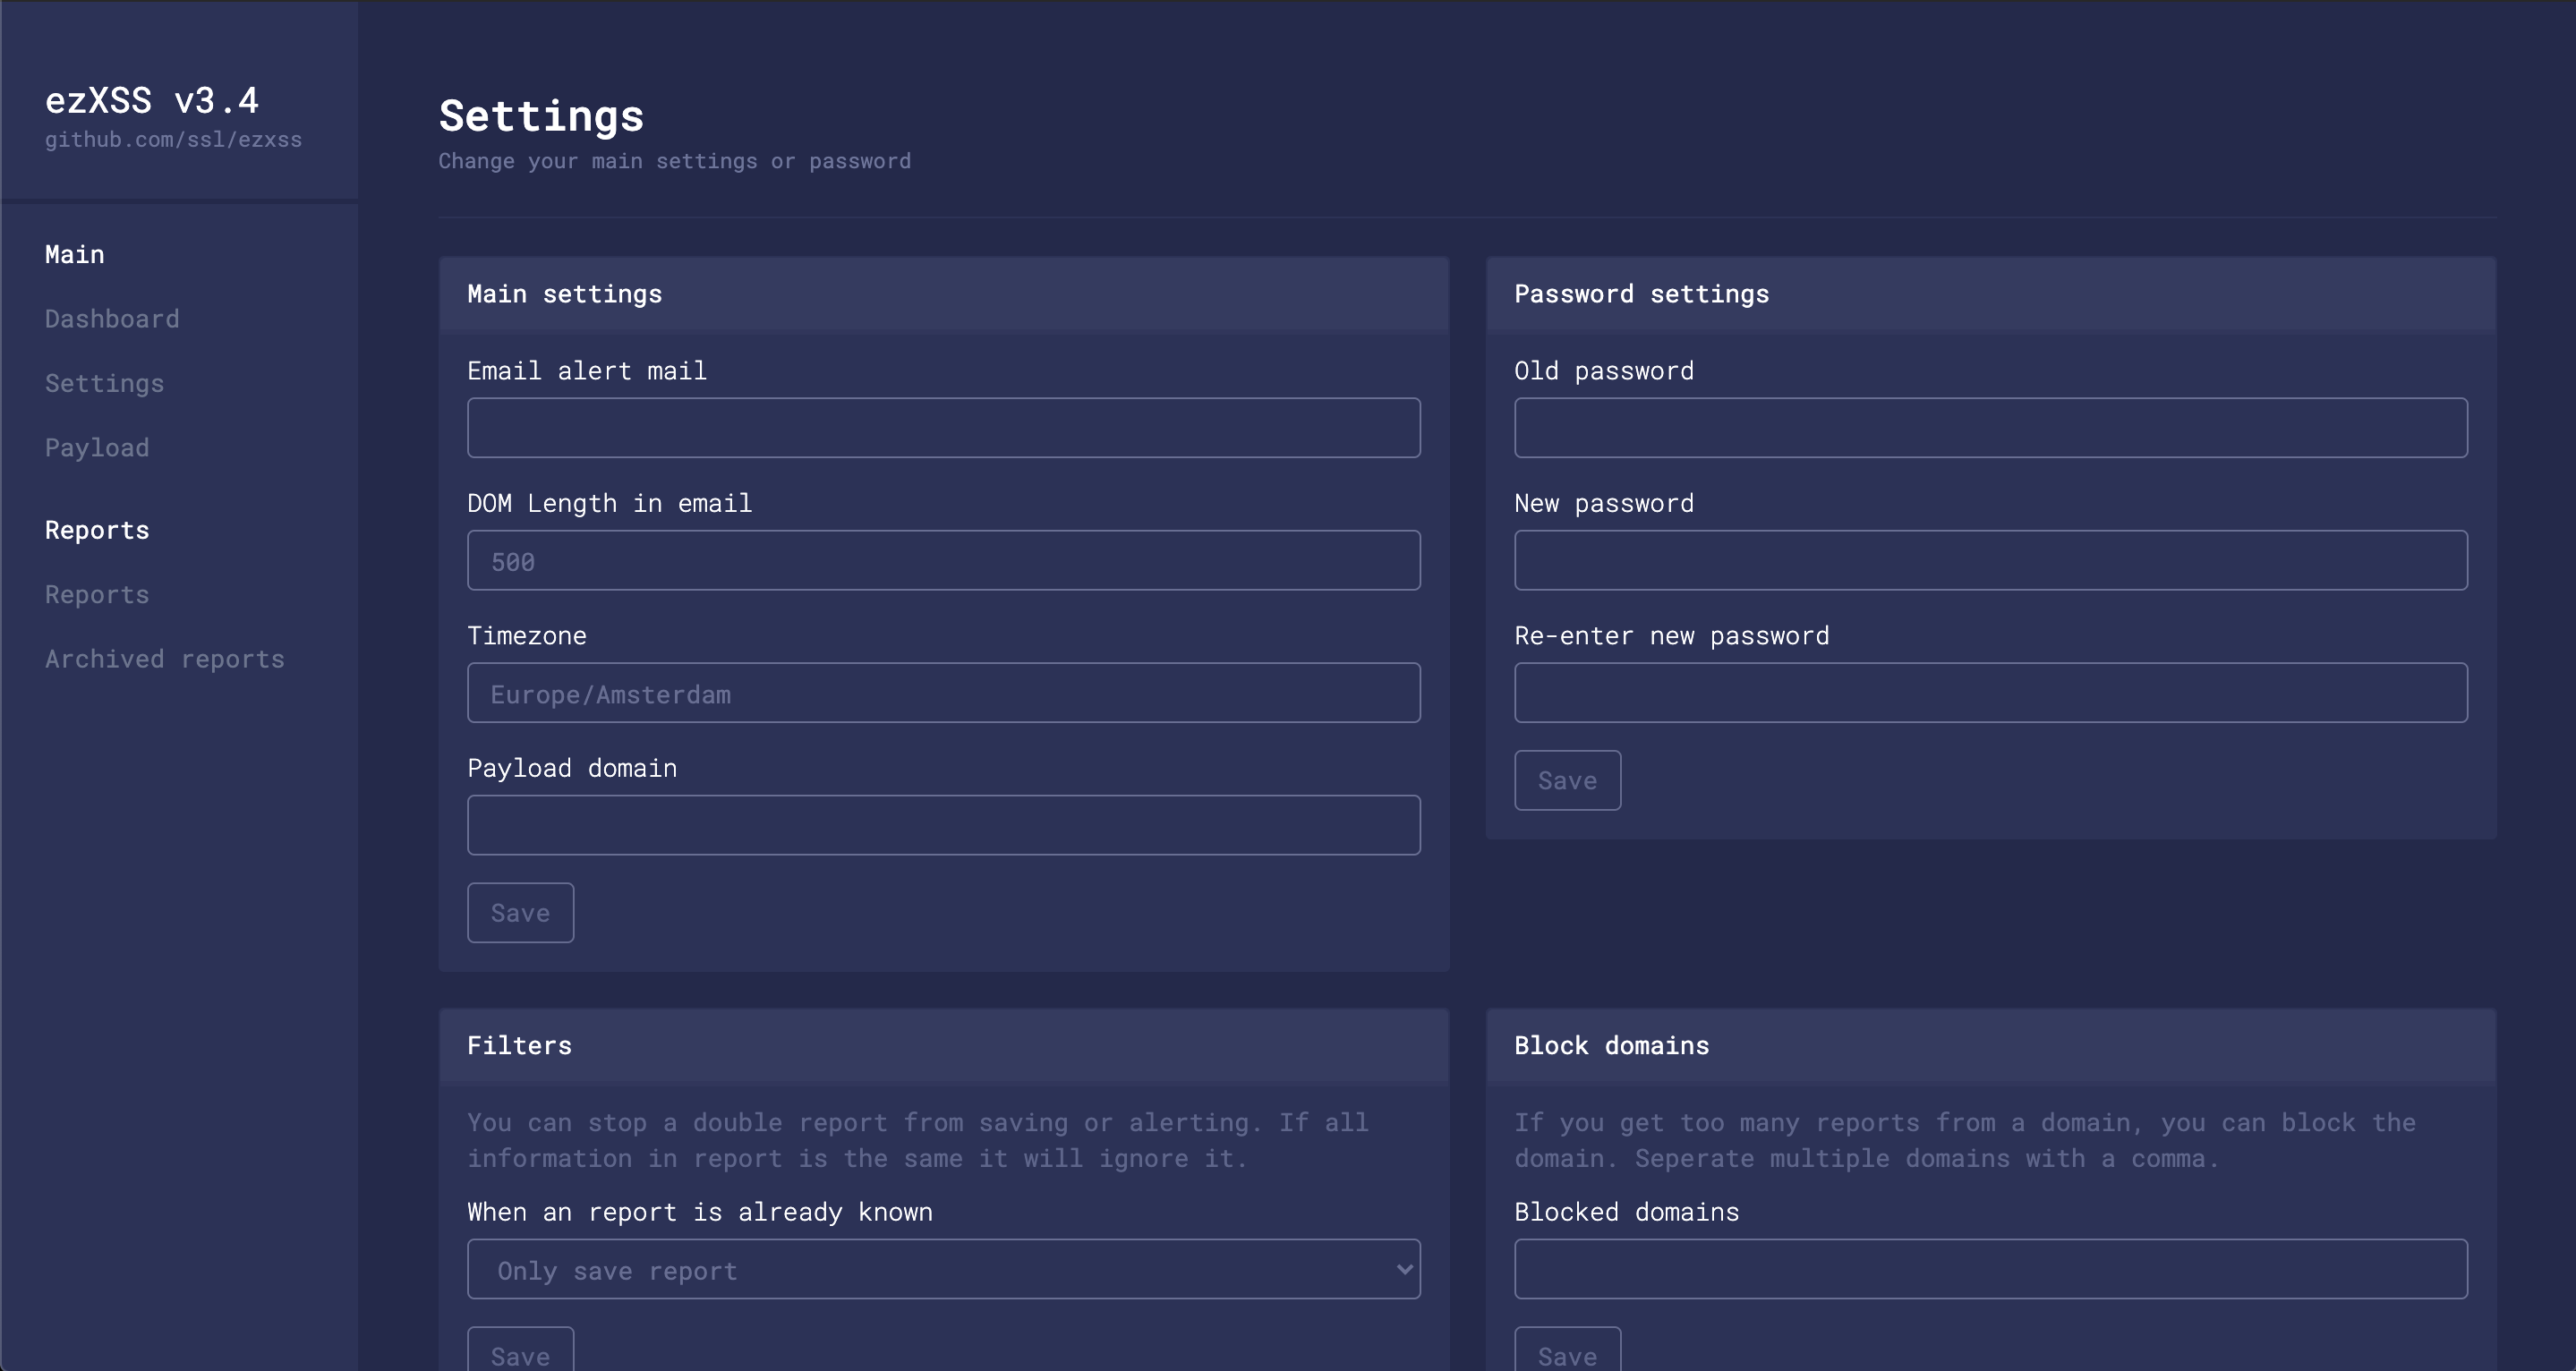Save the Filters section
The width and height of the screenshot is (2576, 1371).
520,1353
